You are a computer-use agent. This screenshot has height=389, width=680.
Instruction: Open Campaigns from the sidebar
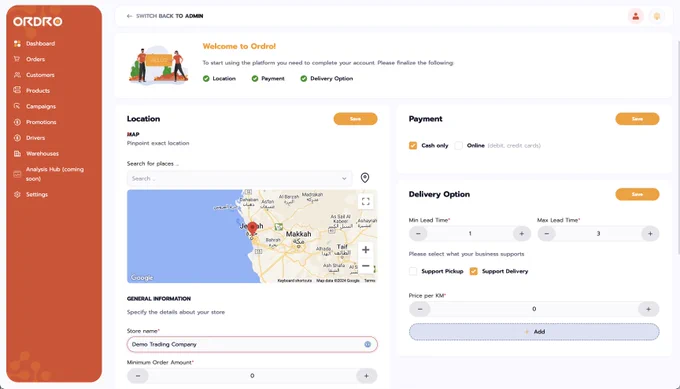coord(41,106)
